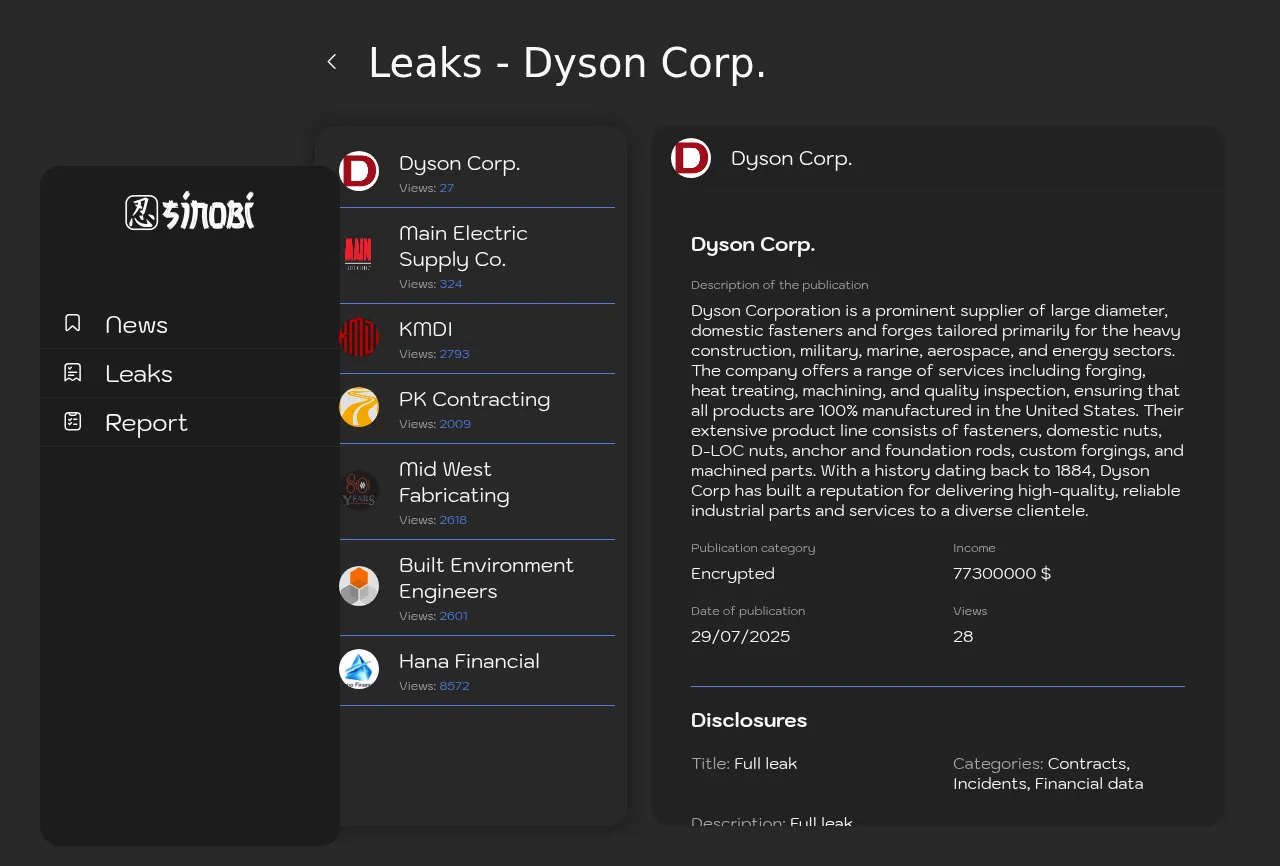Open the Report menu item
The image size is (1280, 866).
point(146,423)
